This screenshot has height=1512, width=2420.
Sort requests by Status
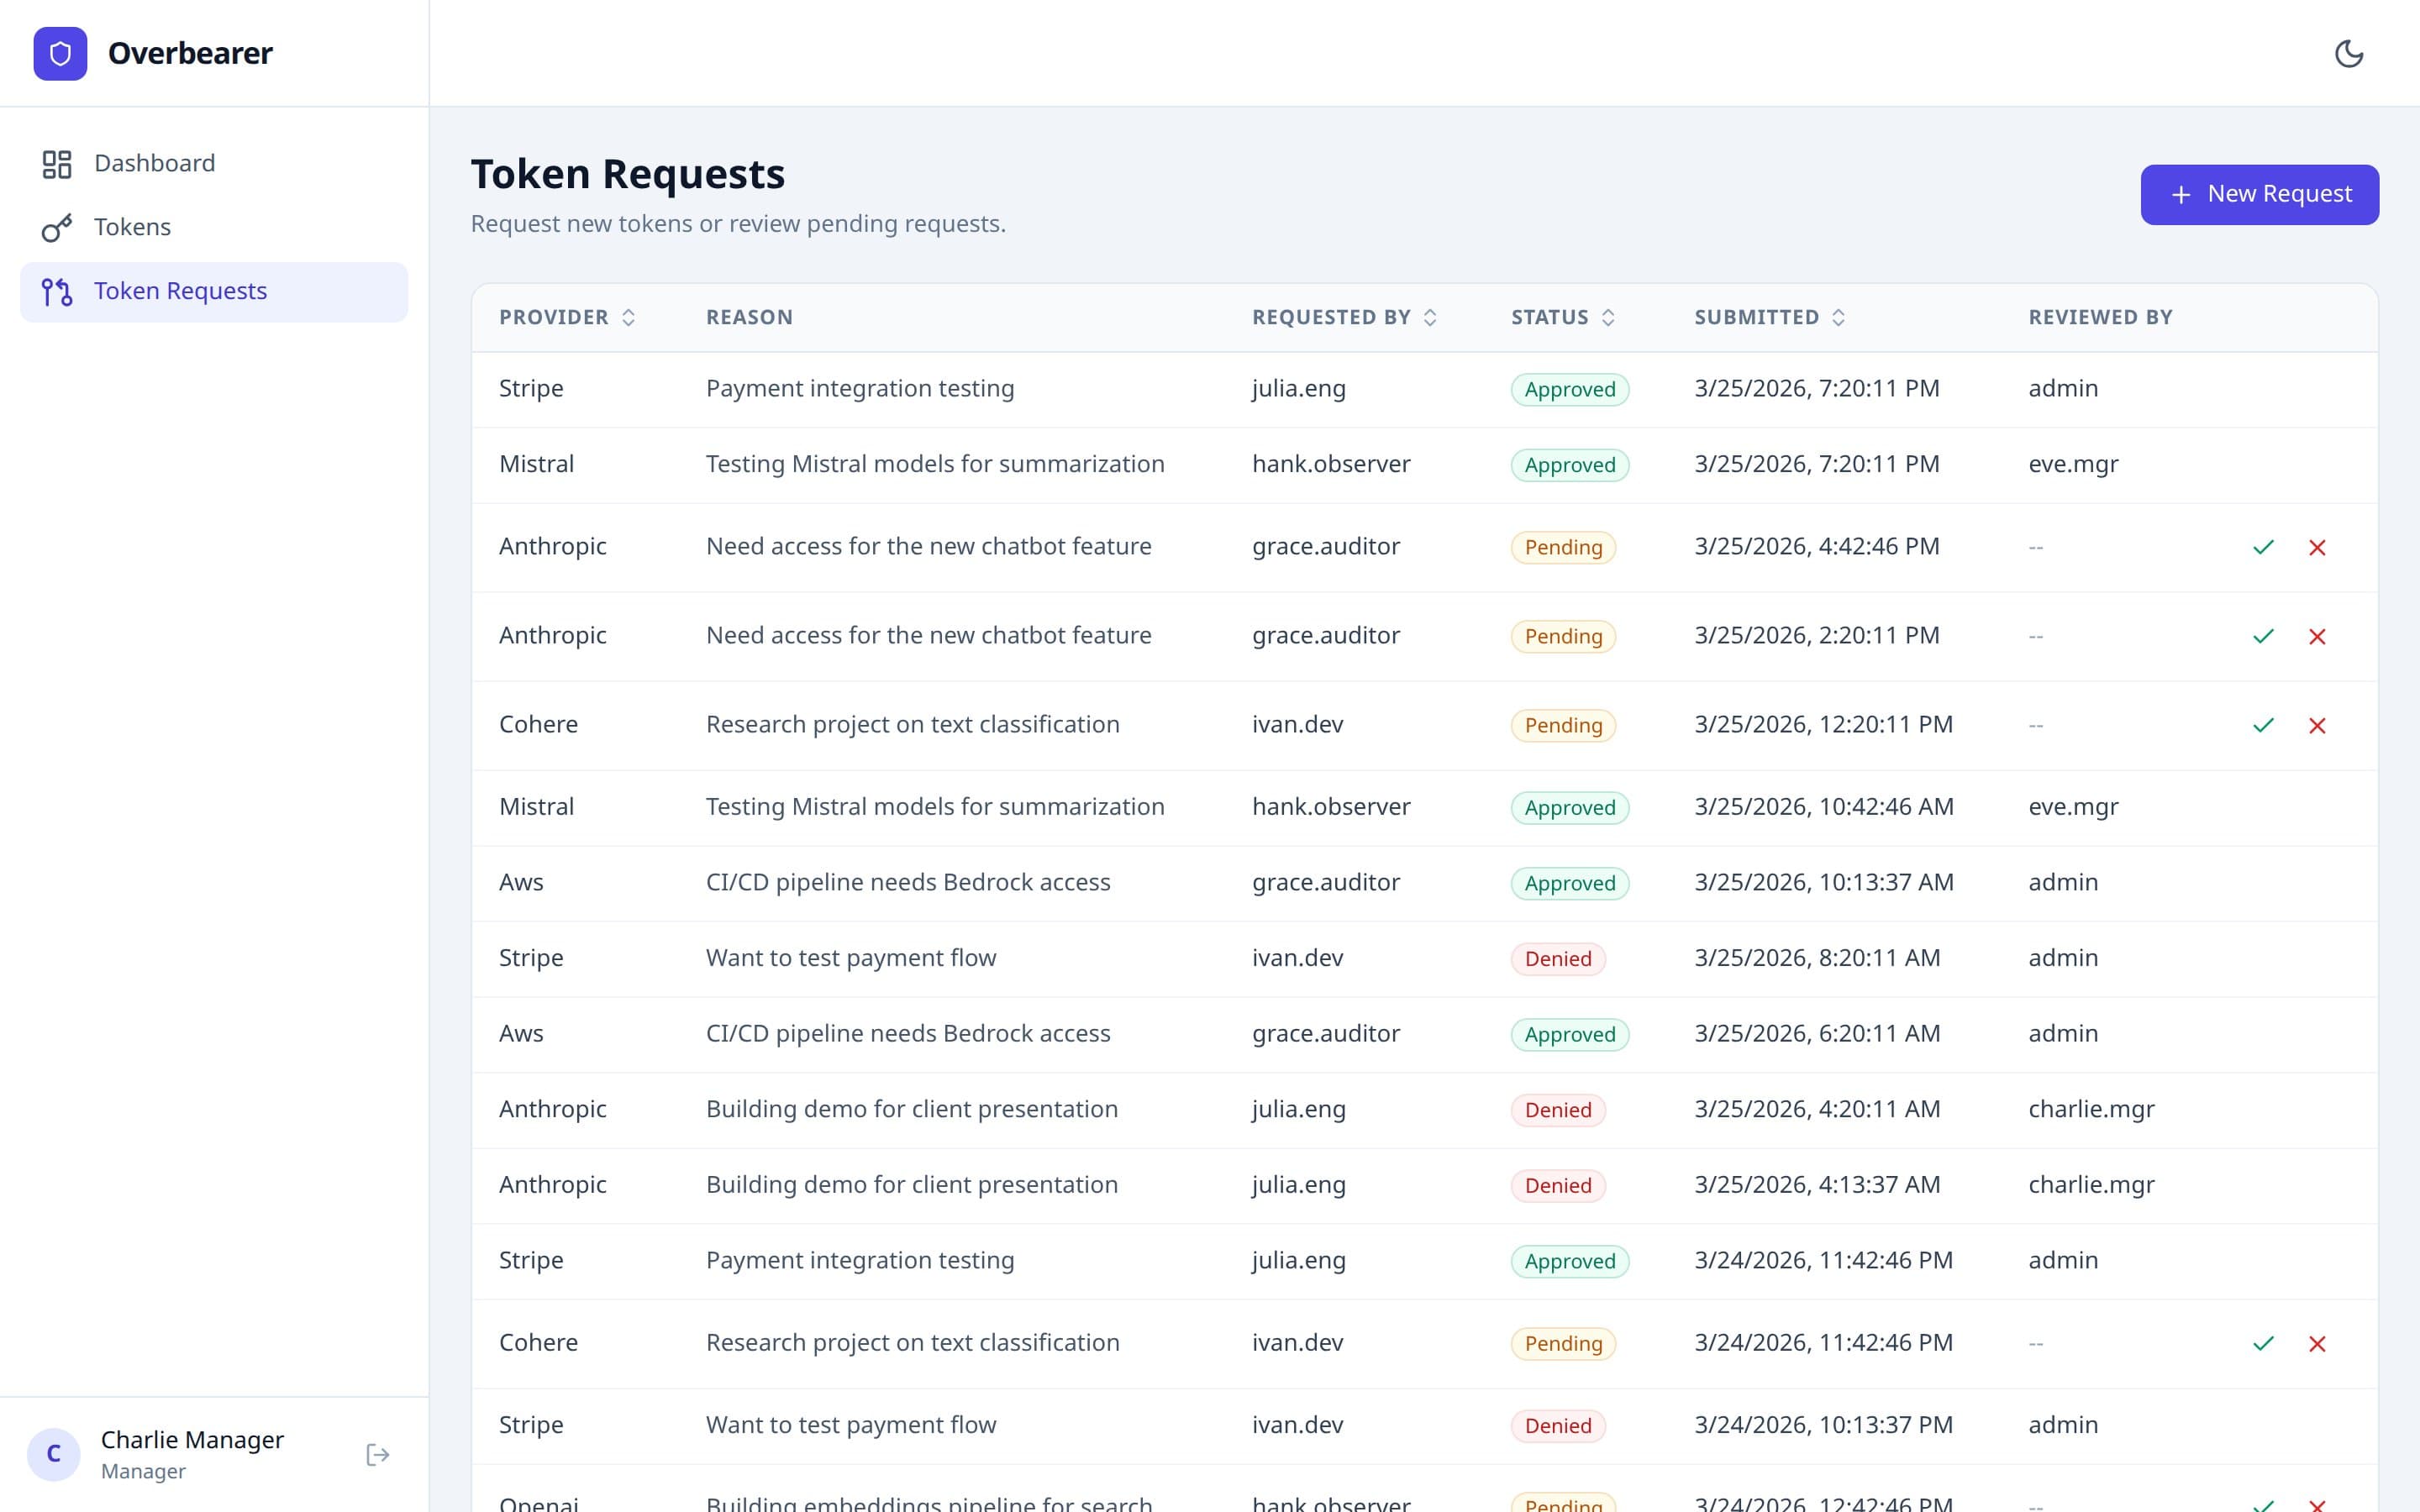coord(1608,317)
